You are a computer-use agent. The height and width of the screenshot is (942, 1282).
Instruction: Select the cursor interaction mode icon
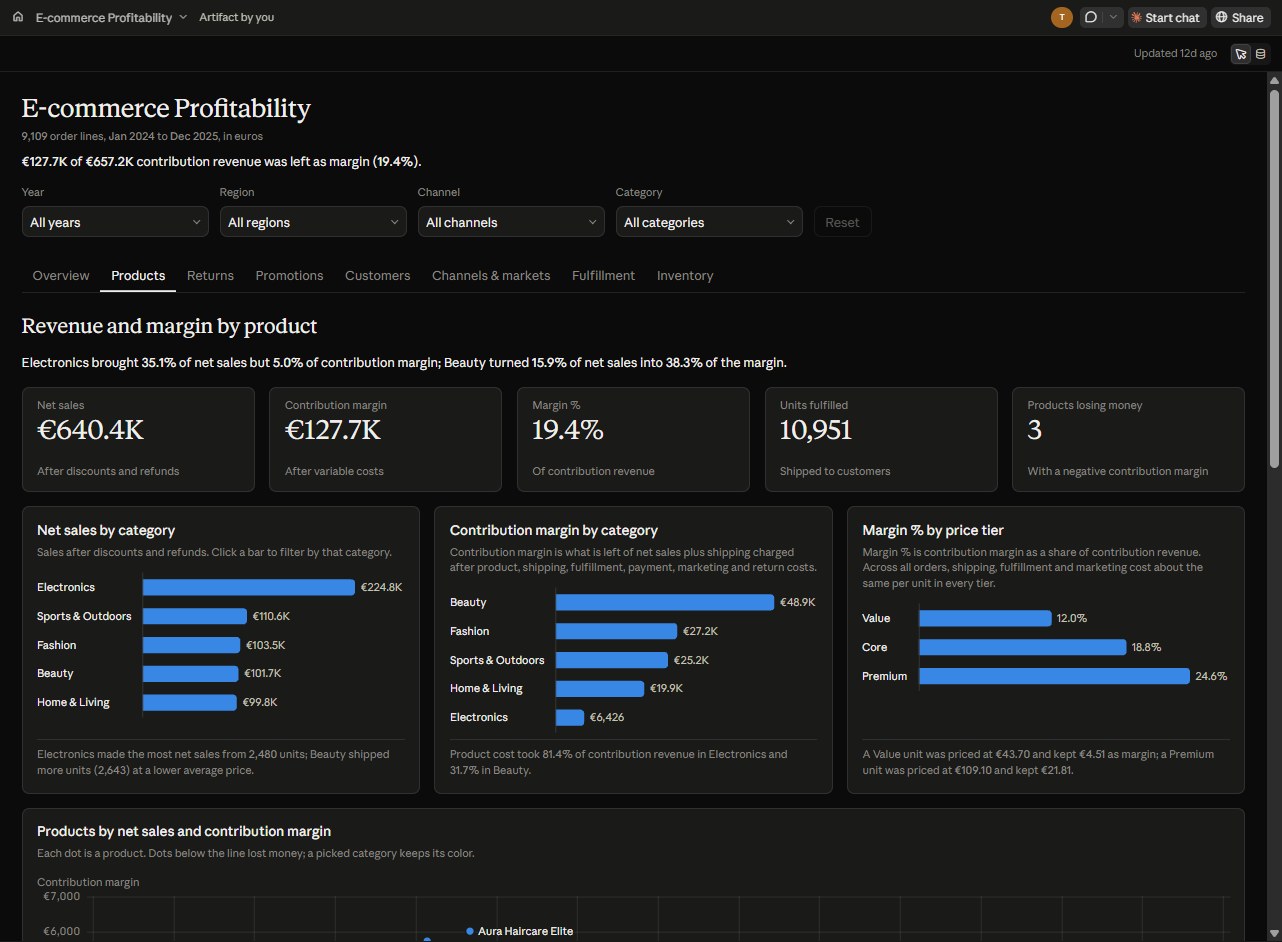(1241, 54)
